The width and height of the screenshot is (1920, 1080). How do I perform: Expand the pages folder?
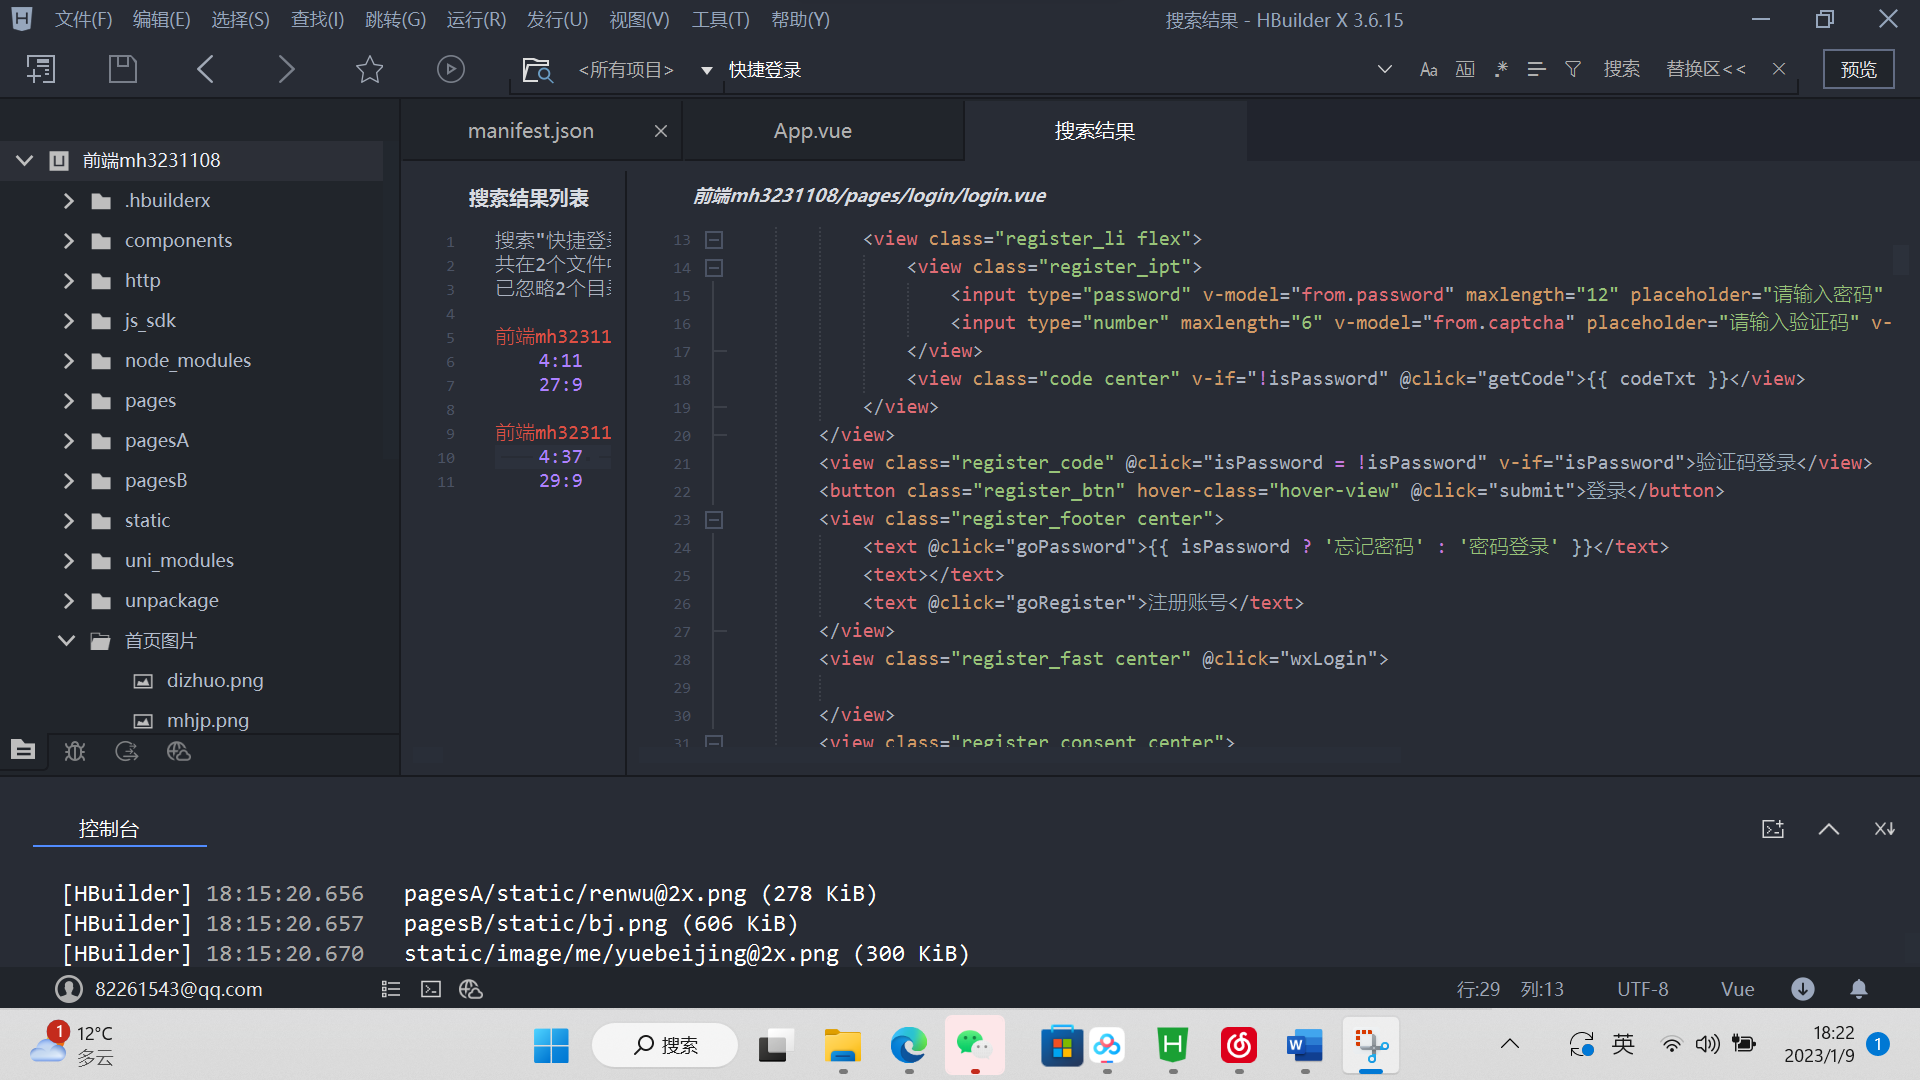click(68, 401)
